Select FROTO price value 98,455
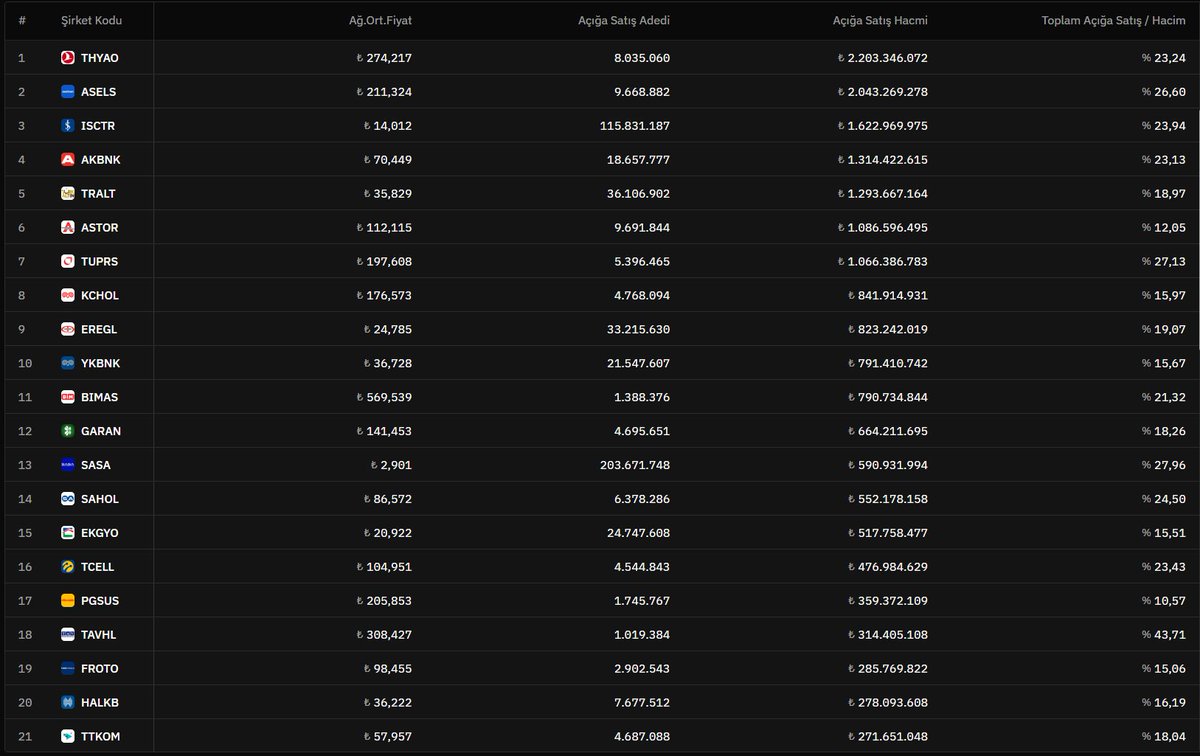The width and height of the screenshot is (1200, 756). (x=387, y=669)
